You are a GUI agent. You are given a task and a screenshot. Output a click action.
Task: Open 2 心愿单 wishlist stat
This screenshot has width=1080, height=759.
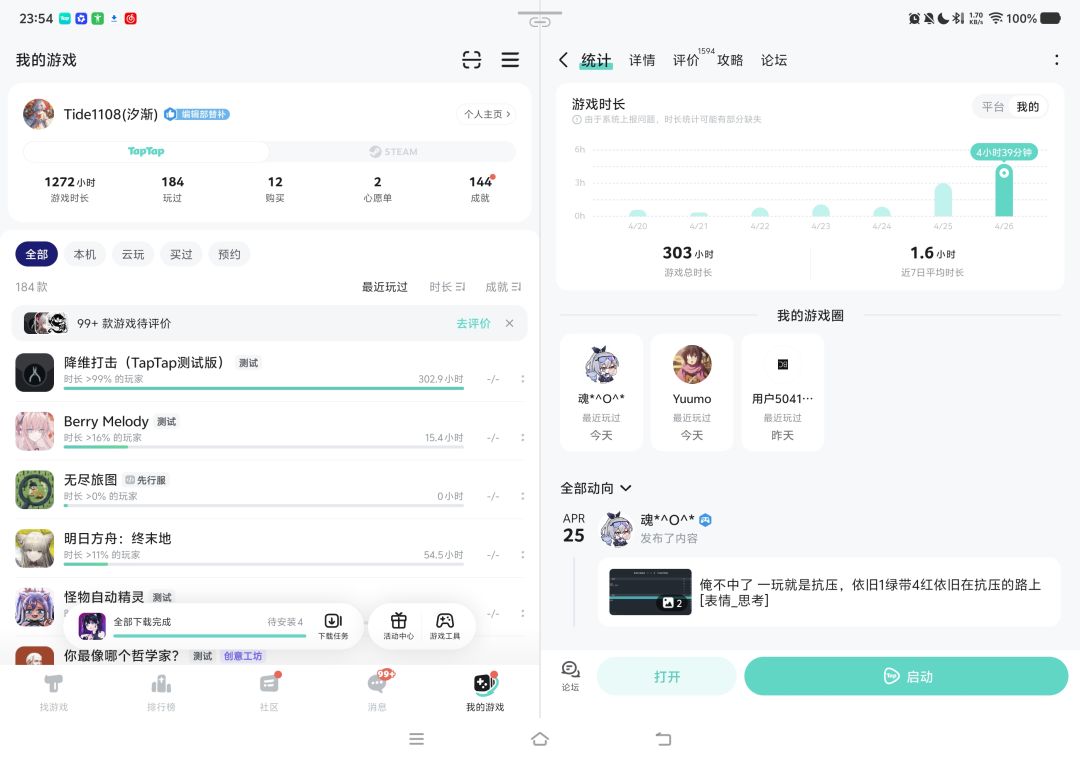[377, 188]
